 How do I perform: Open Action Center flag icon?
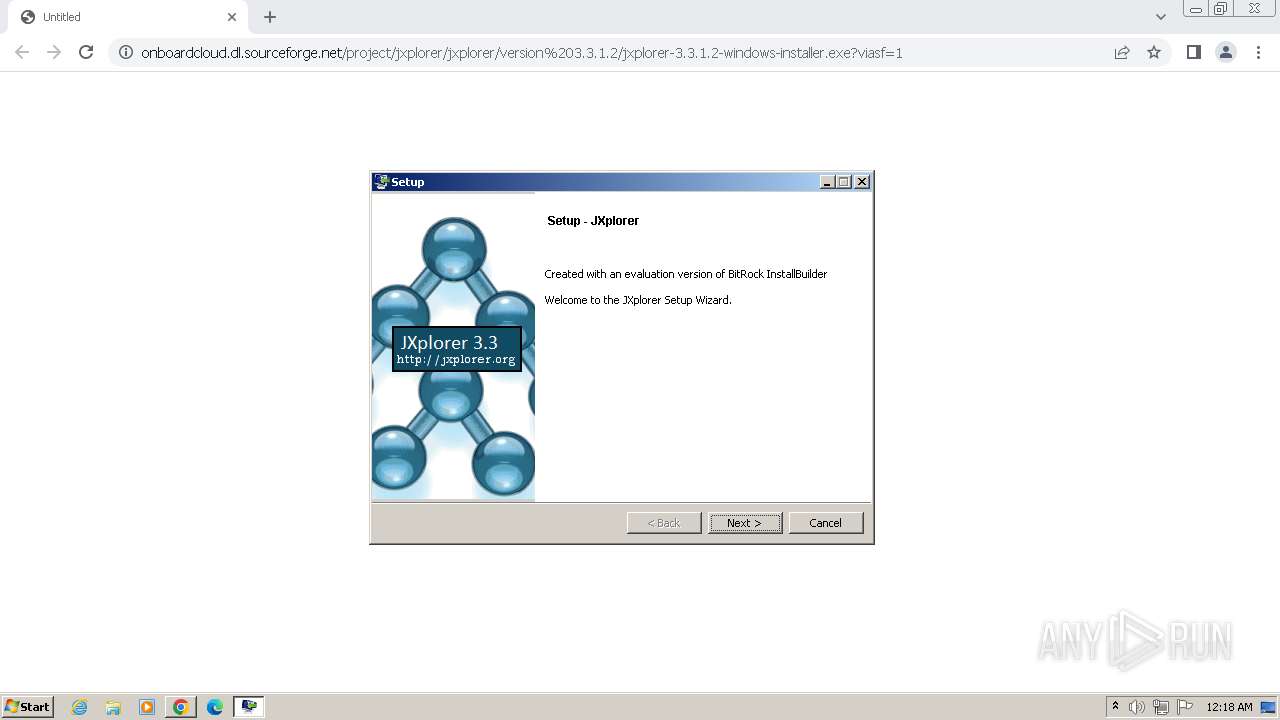click(1185, 707)
